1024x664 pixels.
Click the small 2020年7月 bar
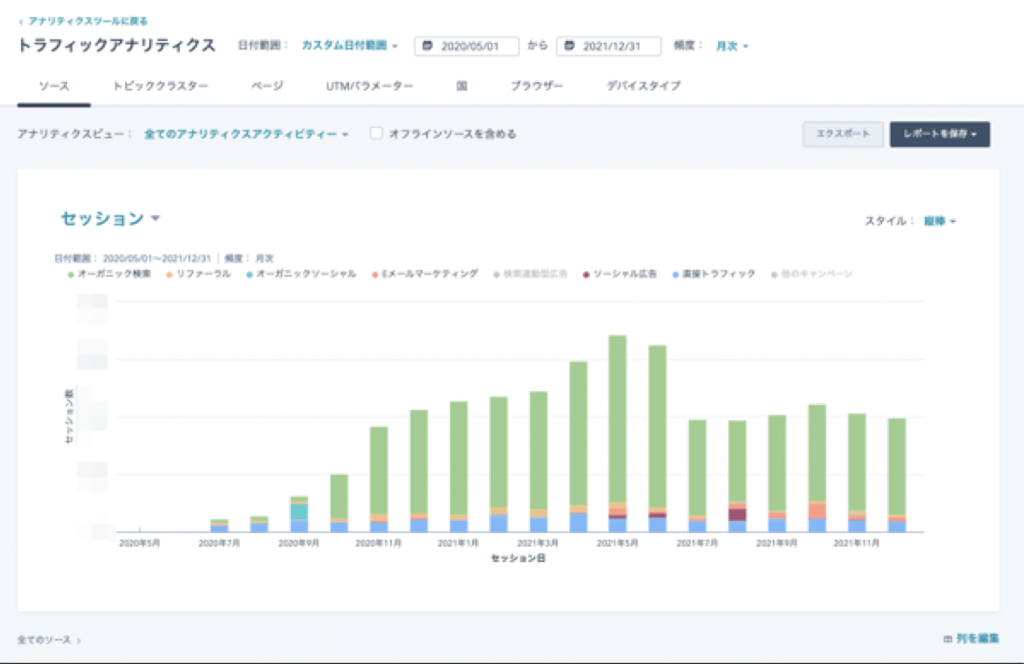click(x=219, y=526)
